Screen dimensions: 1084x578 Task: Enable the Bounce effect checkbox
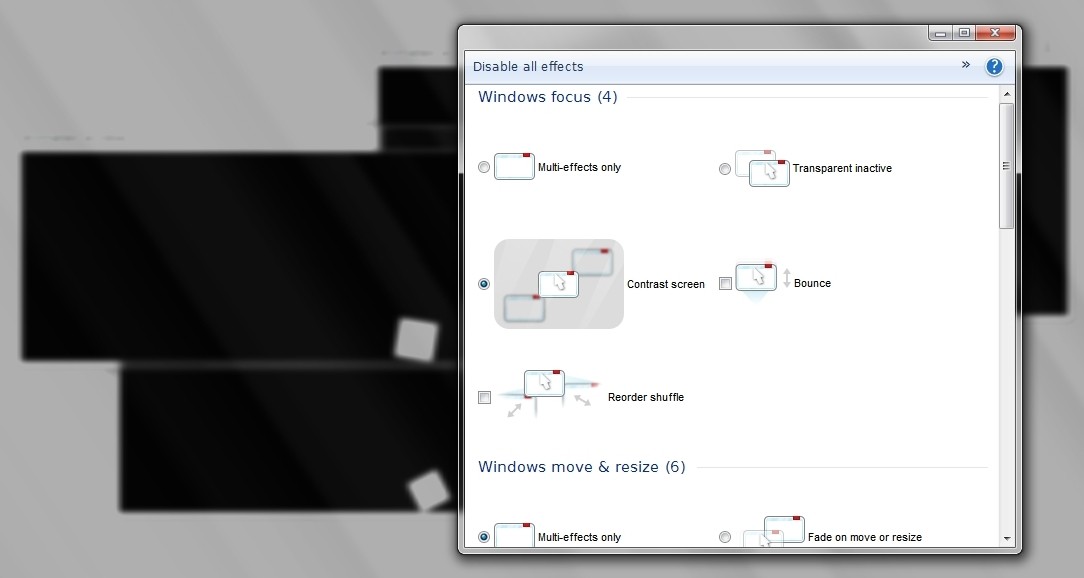[725, 284]
